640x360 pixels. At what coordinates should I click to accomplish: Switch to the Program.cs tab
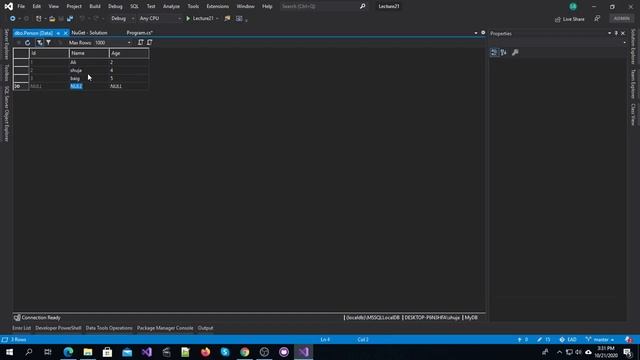(x=140, y=33)
